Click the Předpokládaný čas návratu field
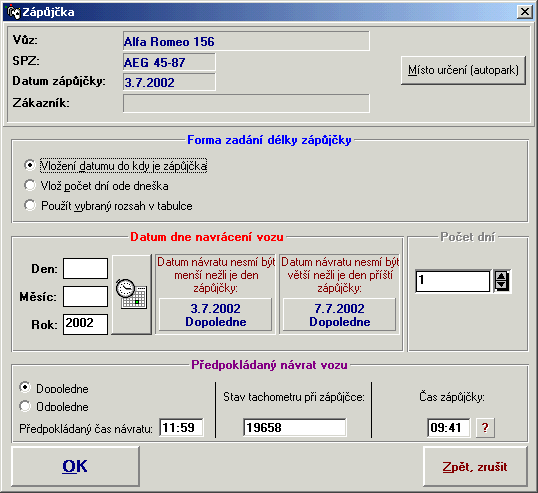Viewport: 538px width, 493px height. [x=181, y=428]
